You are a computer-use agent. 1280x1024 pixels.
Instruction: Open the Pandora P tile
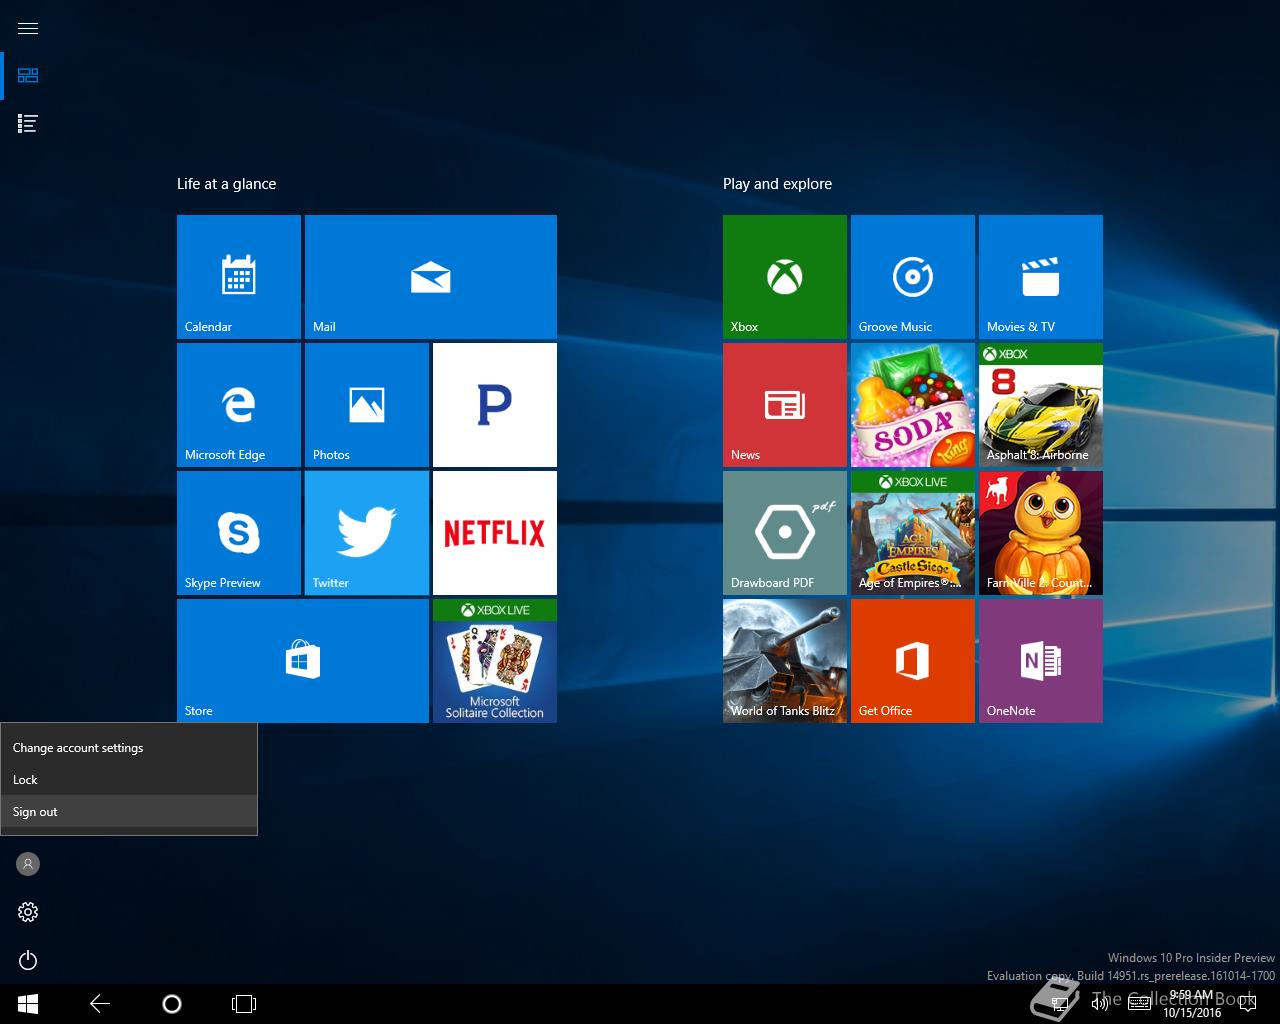click(495, 405)
